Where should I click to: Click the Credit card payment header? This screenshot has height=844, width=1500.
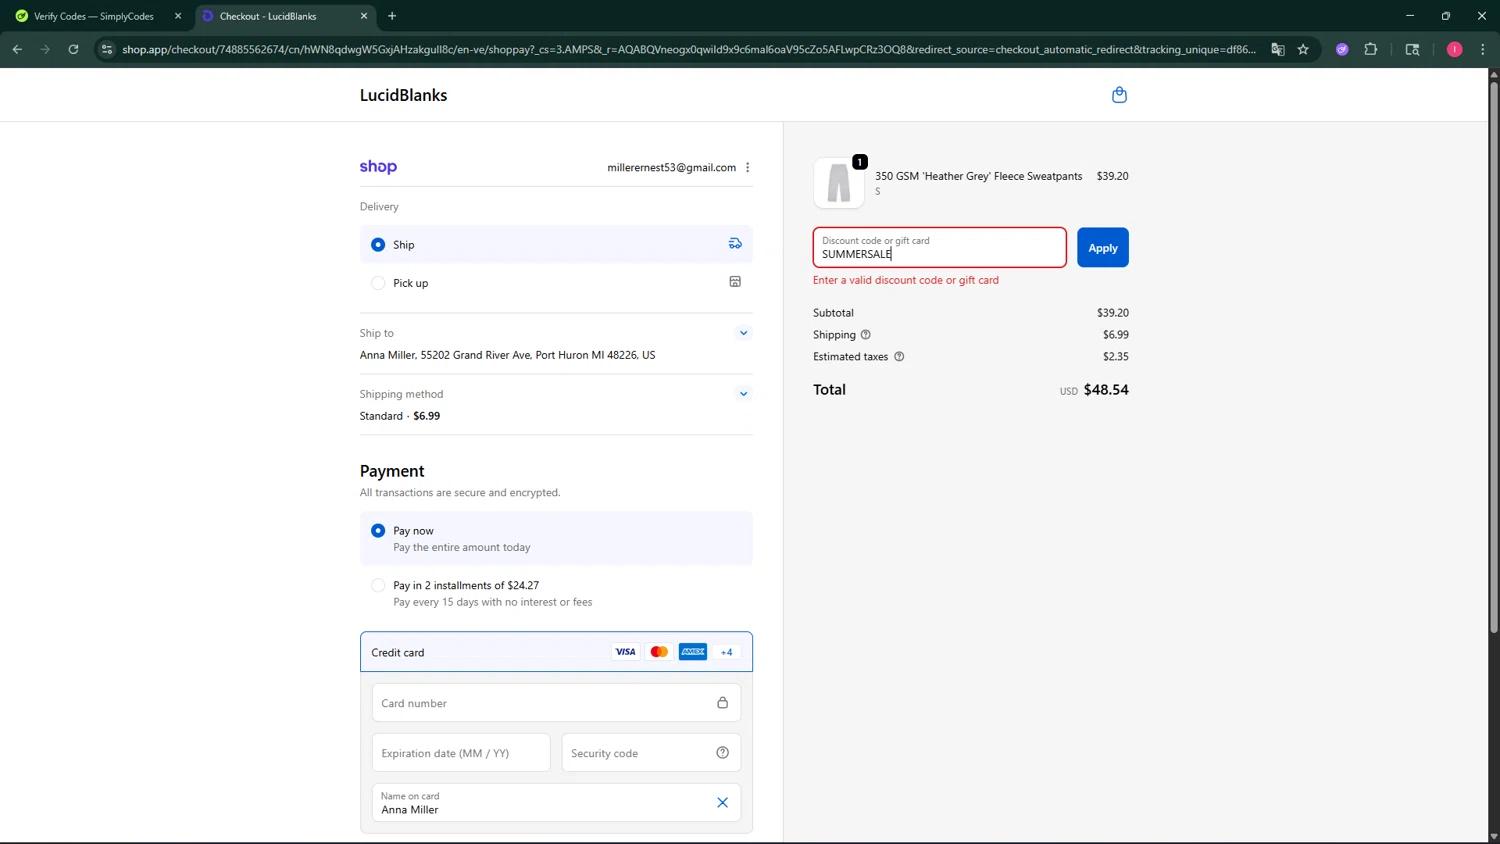coord(556,652)
